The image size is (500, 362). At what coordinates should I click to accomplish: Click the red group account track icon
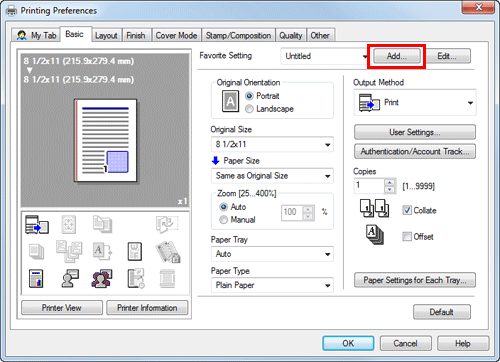102,279
